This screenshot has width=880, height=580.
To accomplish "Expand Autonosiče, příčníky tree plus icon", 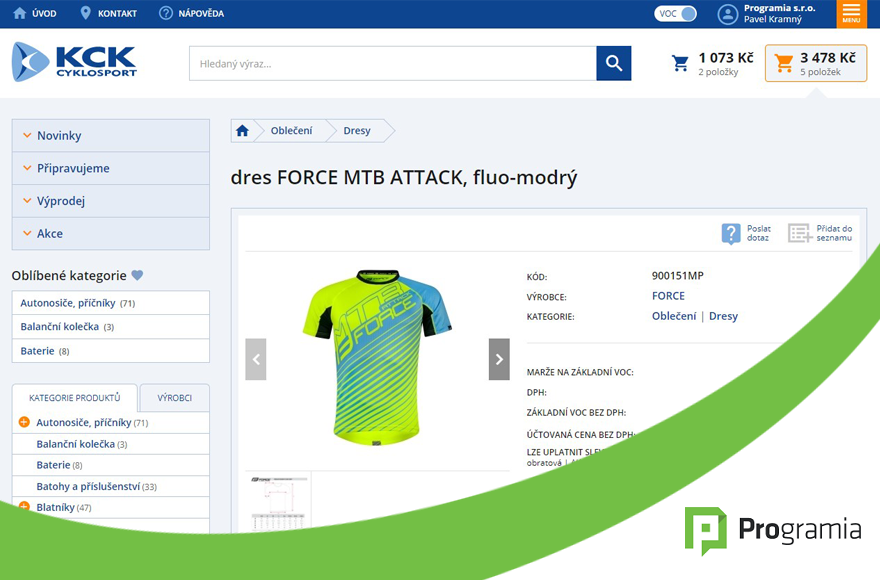I will pyautogui.click(x=24, y=422).
